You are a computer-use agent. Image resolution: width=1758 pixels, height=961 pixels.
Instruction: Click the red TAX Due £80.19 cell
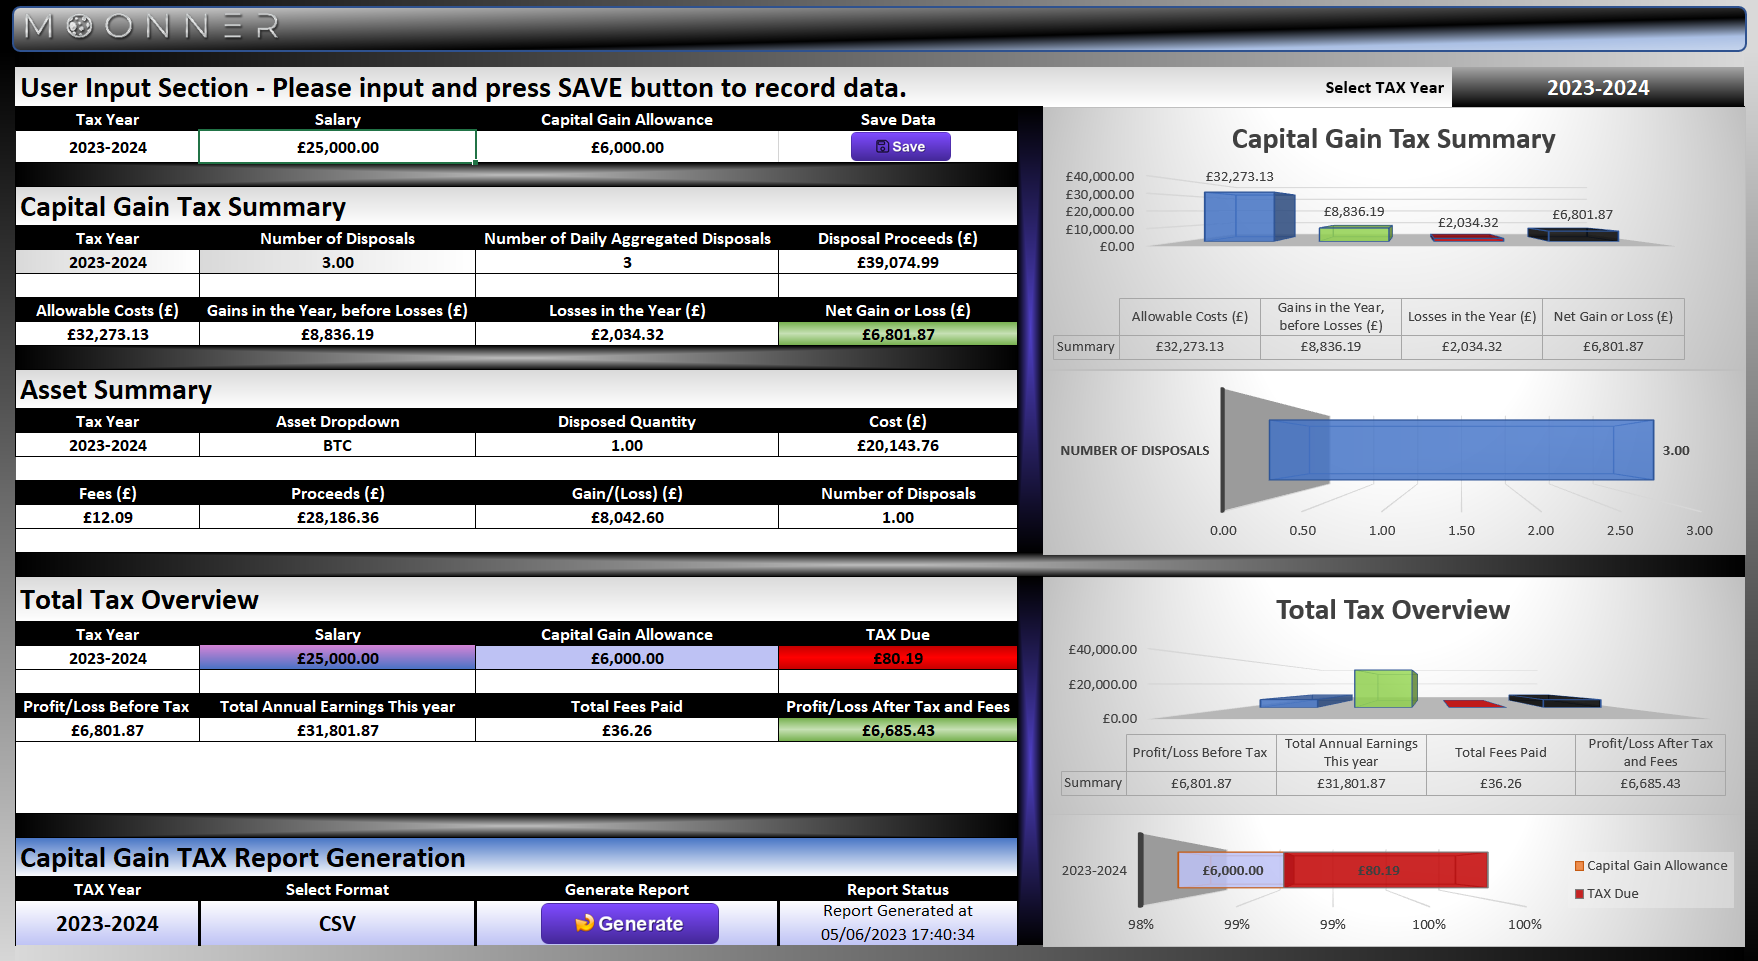(897, 658)
